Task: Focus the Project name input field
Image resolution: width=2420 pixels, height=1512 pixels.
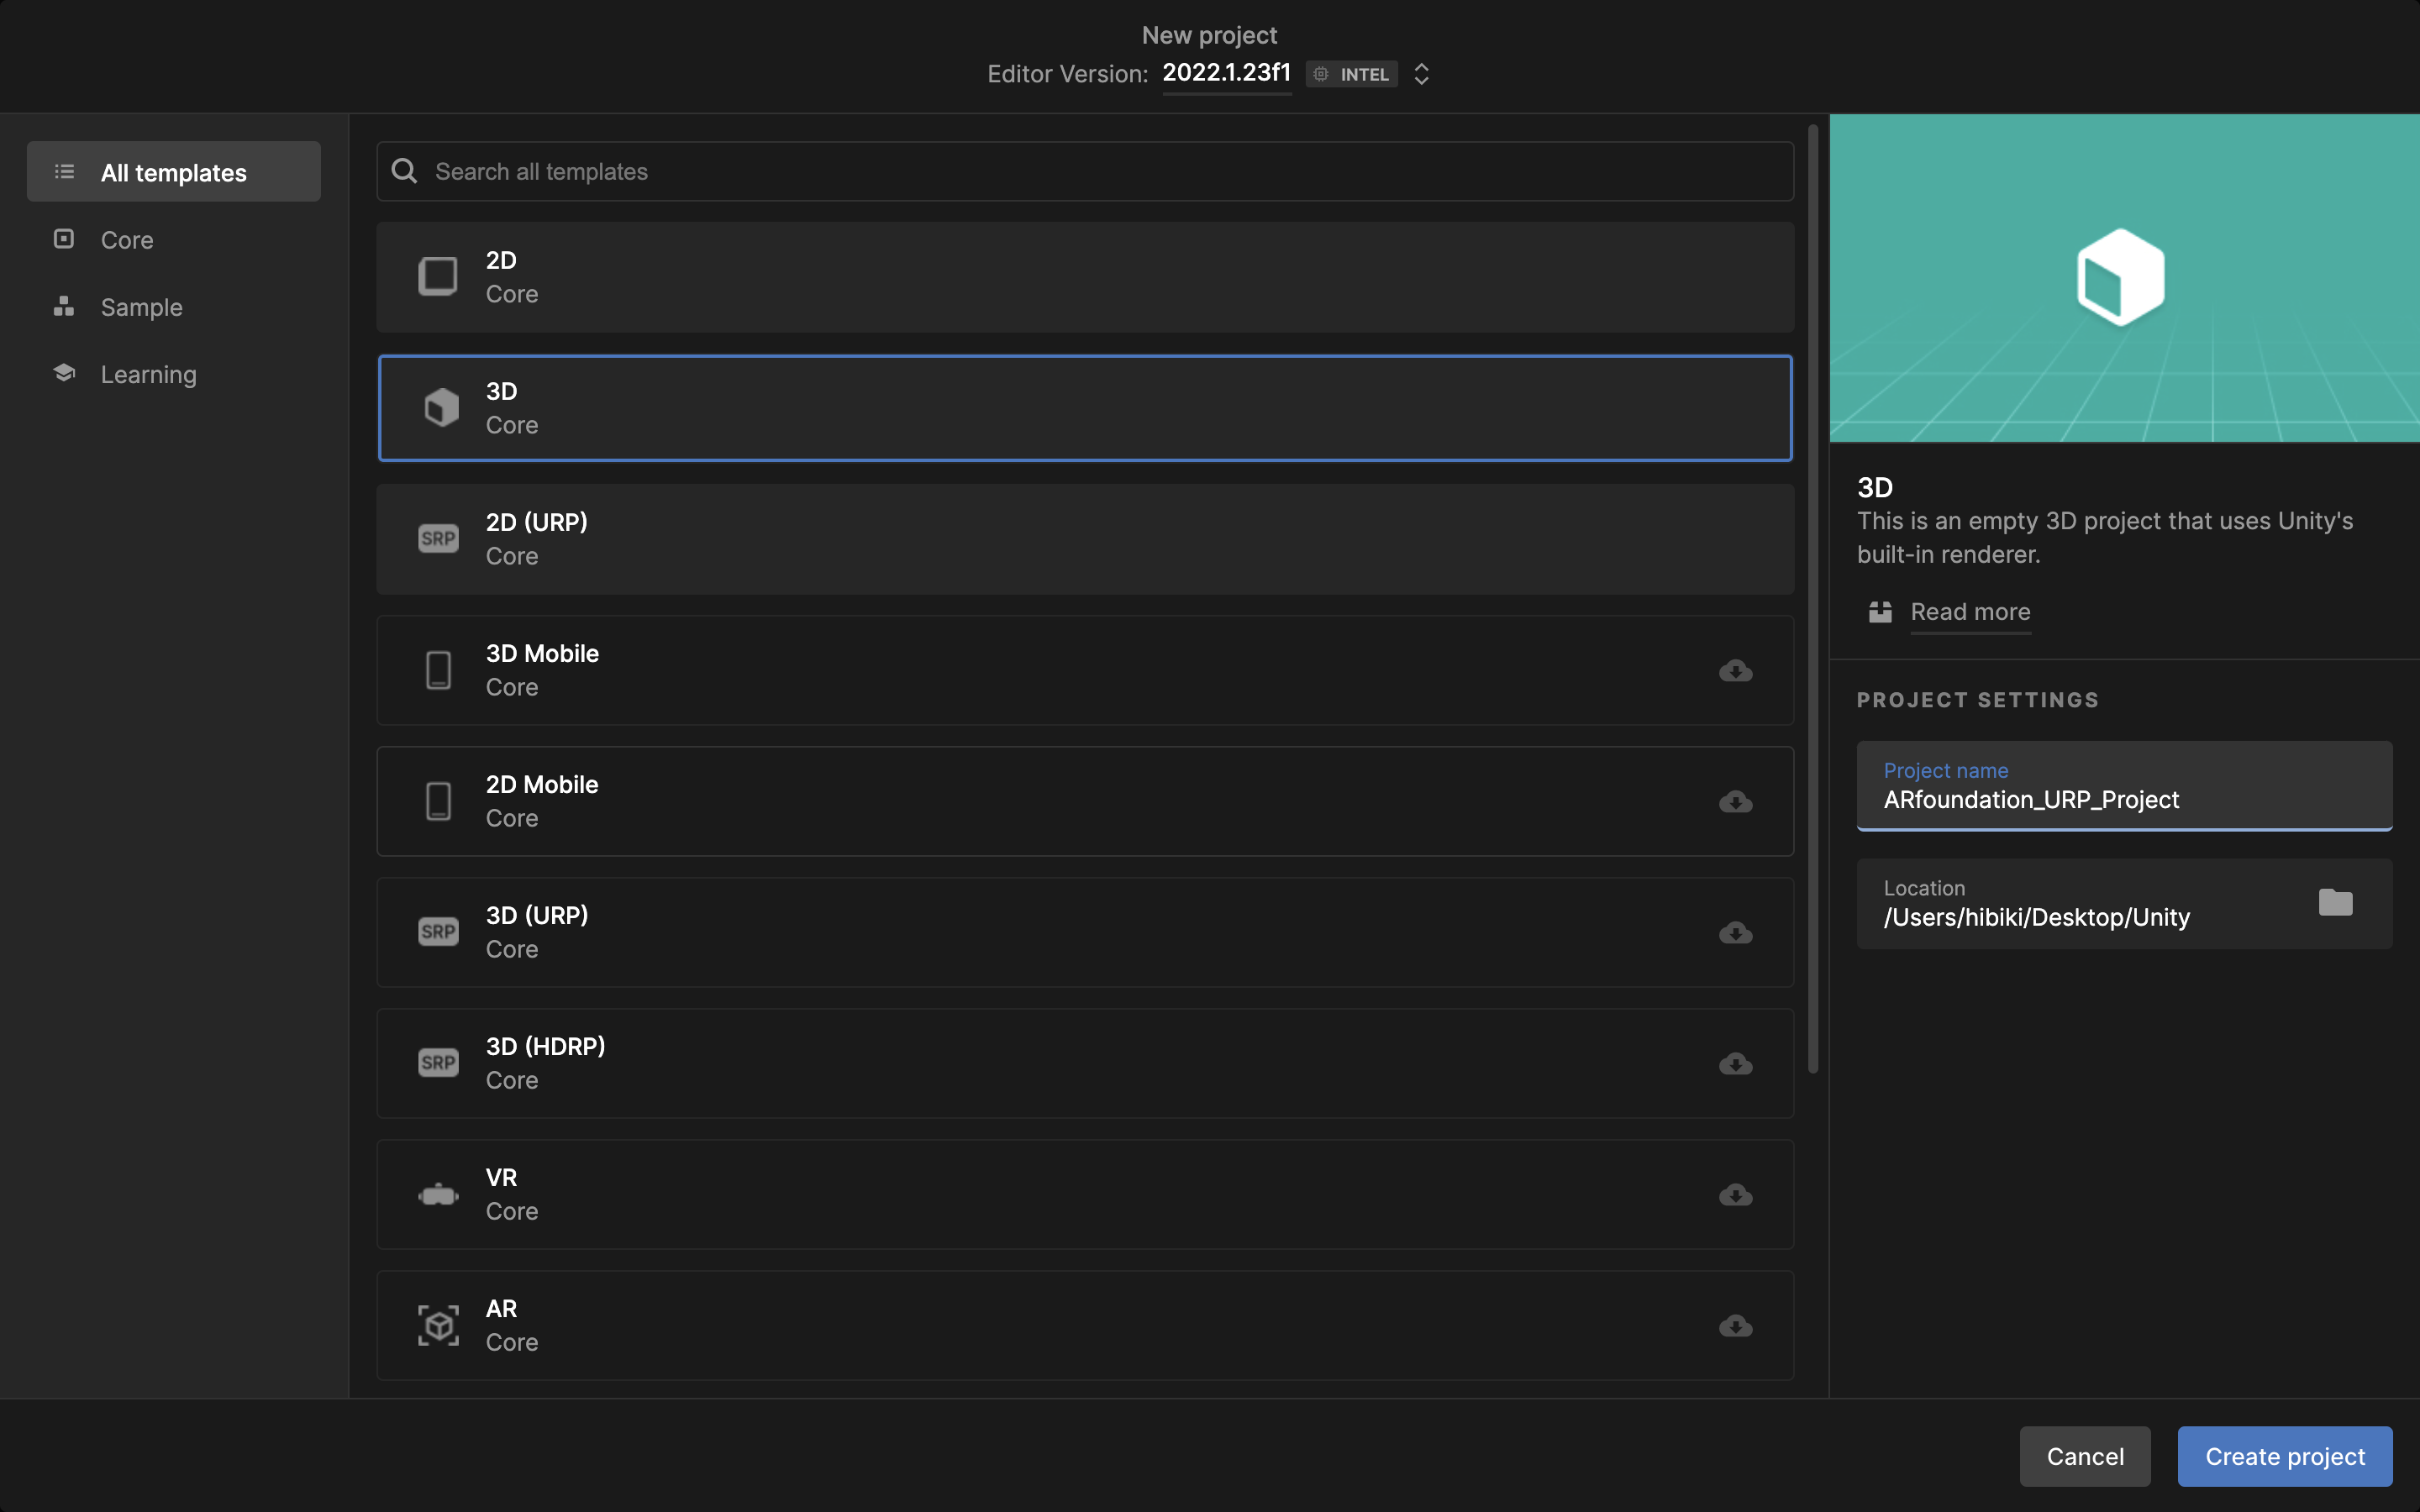Action: click(x=2123, y=799)
